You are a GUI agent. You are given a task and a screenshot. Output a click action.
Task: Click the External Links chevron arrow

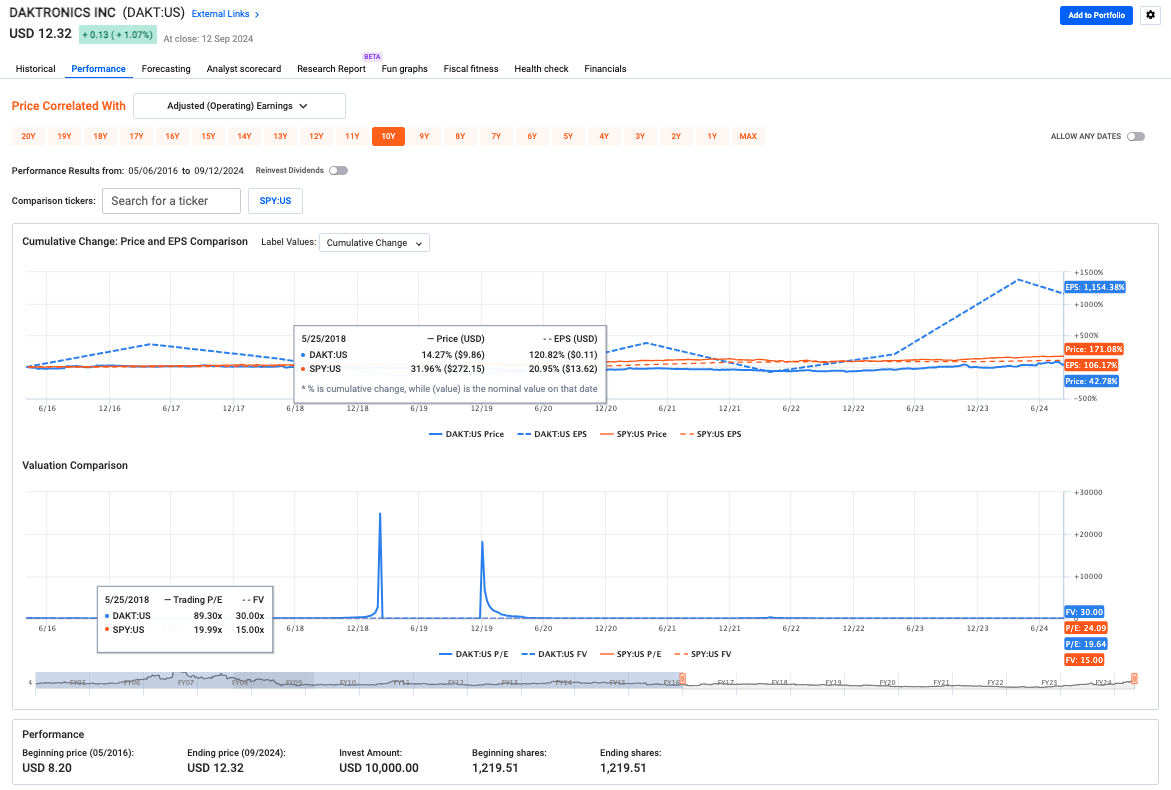pyautogui.click(x=257, y=14)
